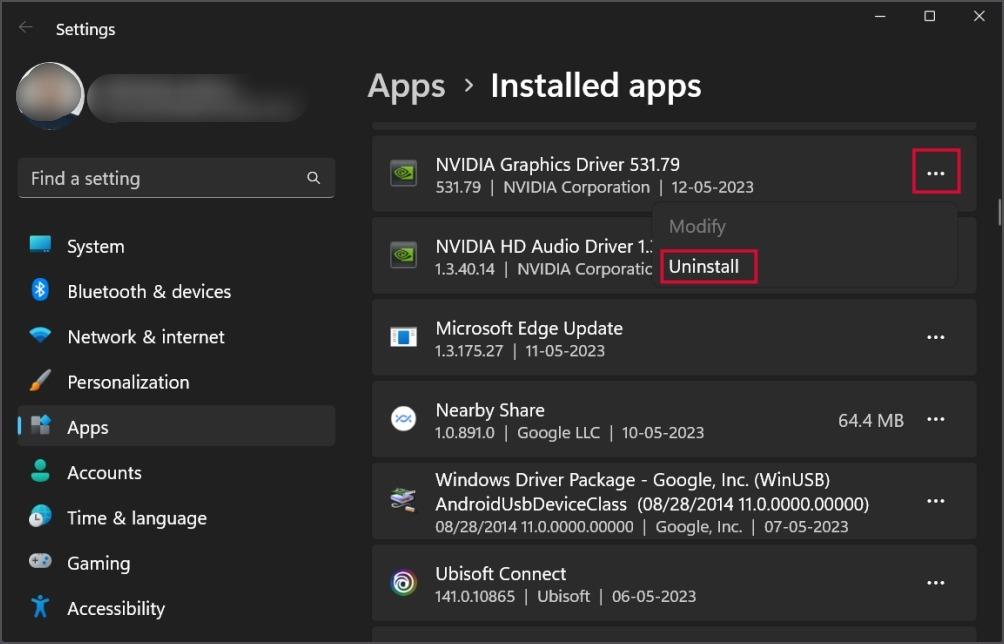Screen dimensions: 1004x644
Task: Select Apps in the sidebar
Action: tap(176, 427)
